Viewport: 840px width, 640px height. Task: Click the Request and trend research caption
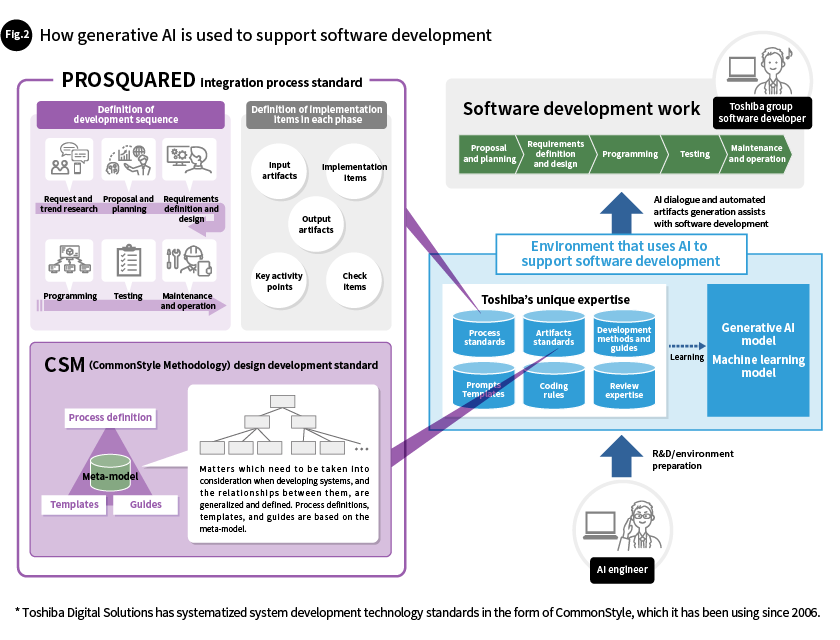69,204
